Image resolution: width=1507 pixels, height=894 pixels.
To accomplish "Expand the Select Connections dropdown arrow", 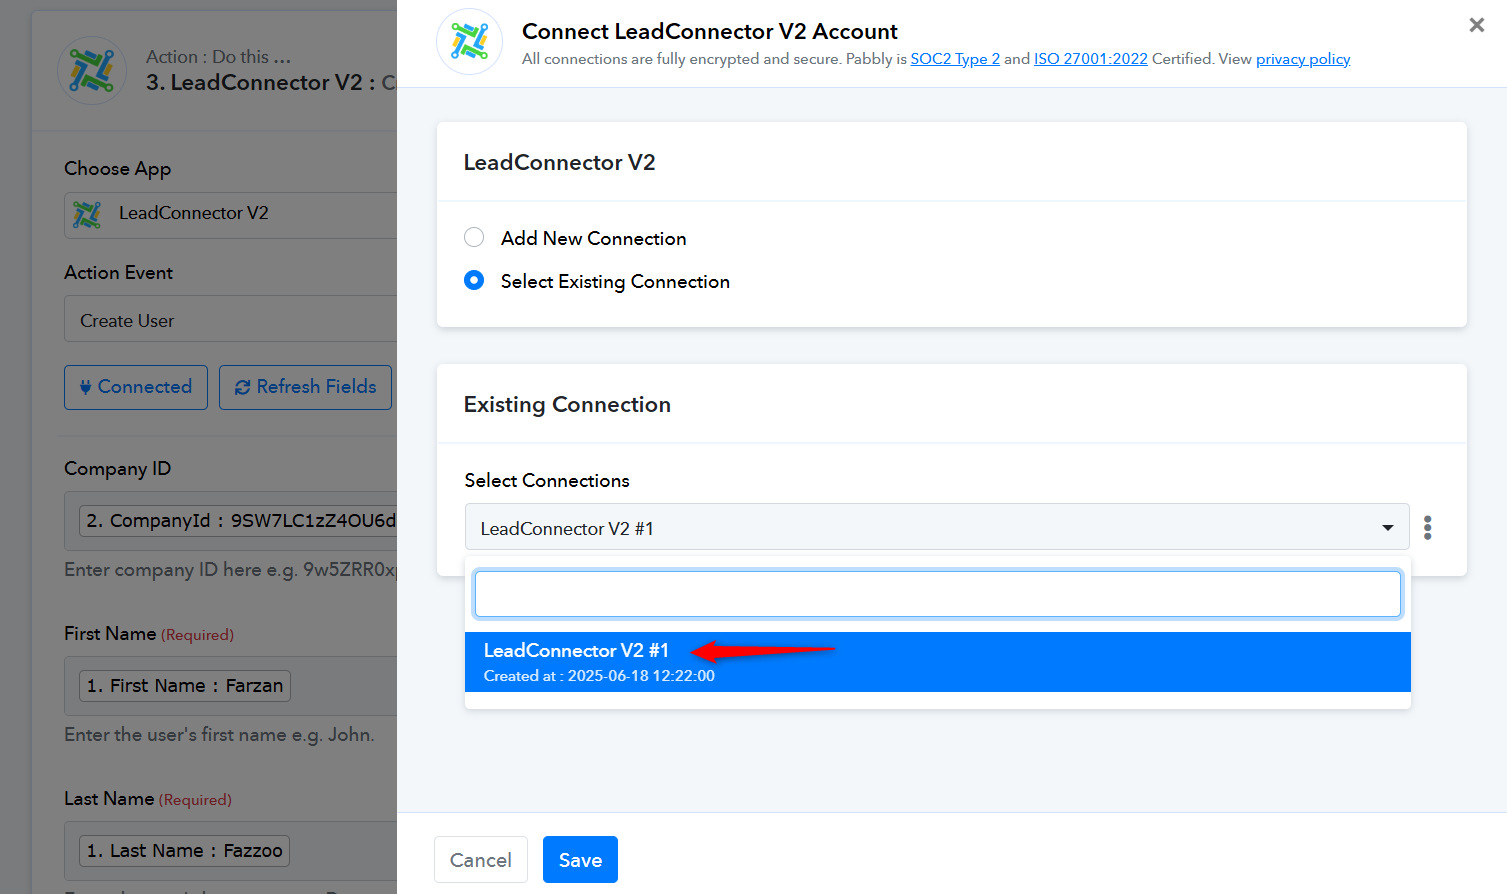I will 1387,527.
